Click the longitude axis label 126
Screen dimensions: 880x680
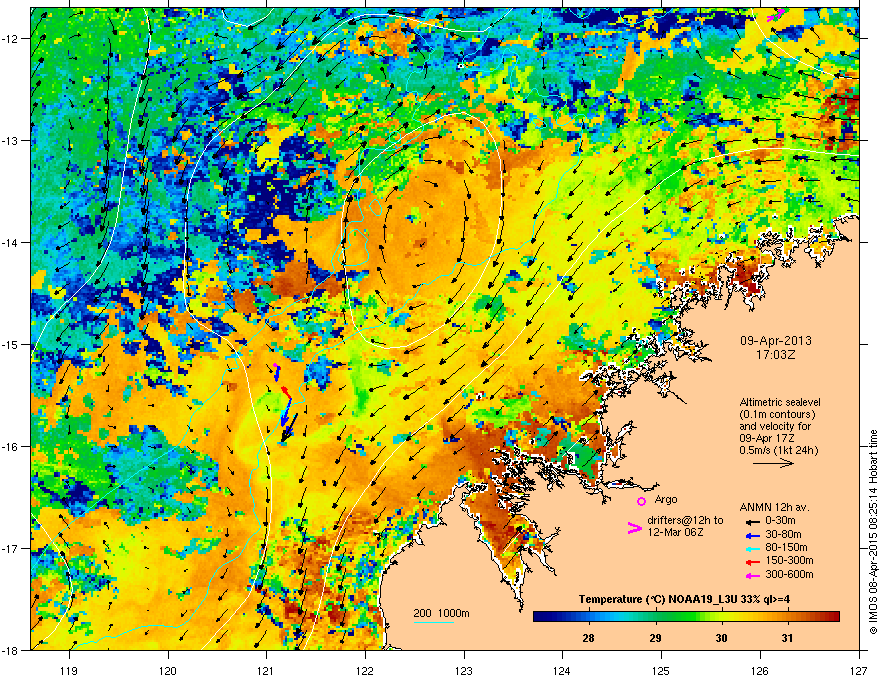point(760,670)
